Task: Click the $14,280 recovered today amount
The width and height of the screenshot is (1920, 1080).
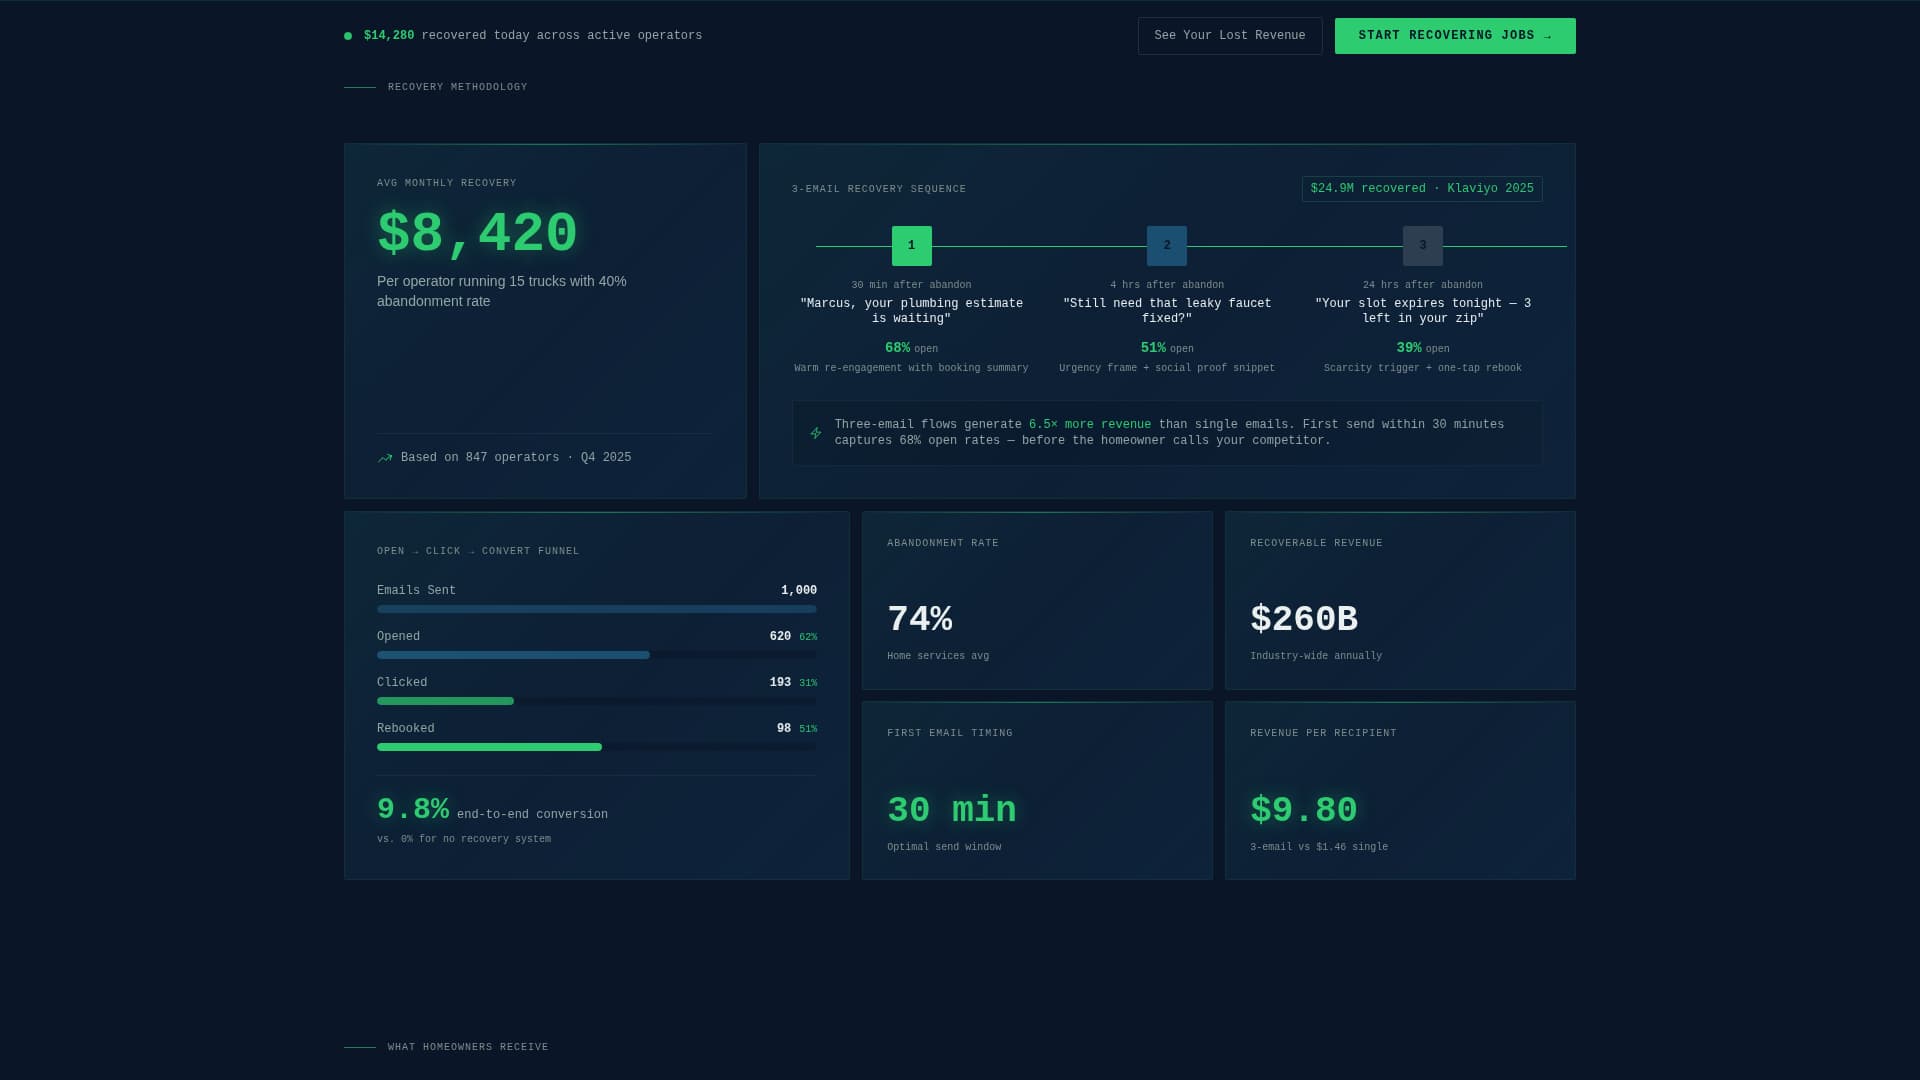Action: 389,36
